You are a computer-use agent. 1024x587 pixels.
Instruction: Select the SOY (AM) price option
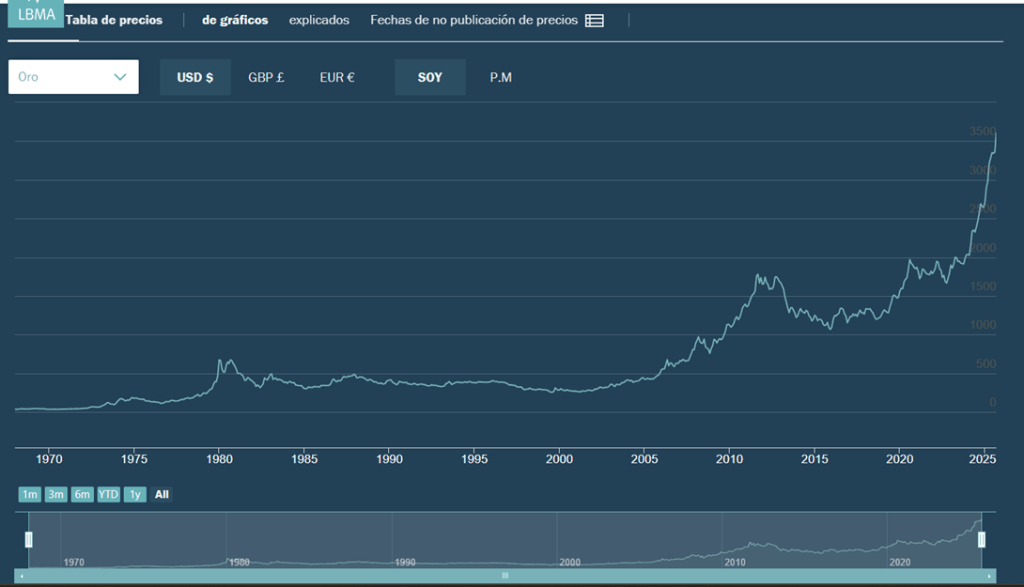[x=429, y=78]
